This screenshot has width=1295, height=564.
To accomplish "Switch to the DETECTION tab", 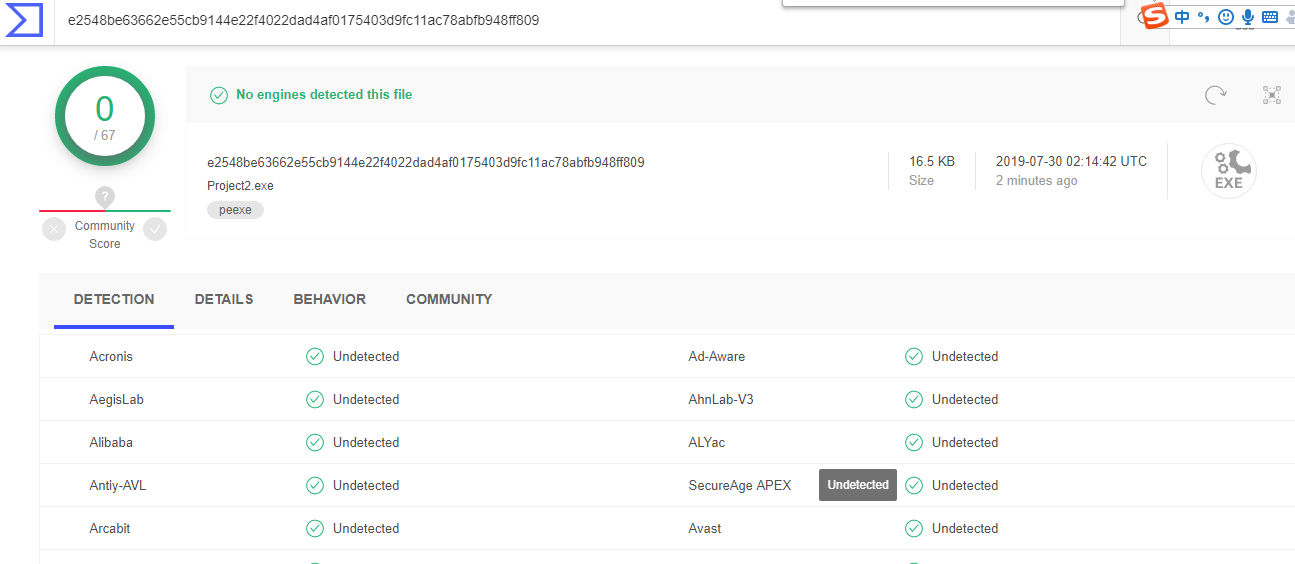I will (x=114, y=299).
